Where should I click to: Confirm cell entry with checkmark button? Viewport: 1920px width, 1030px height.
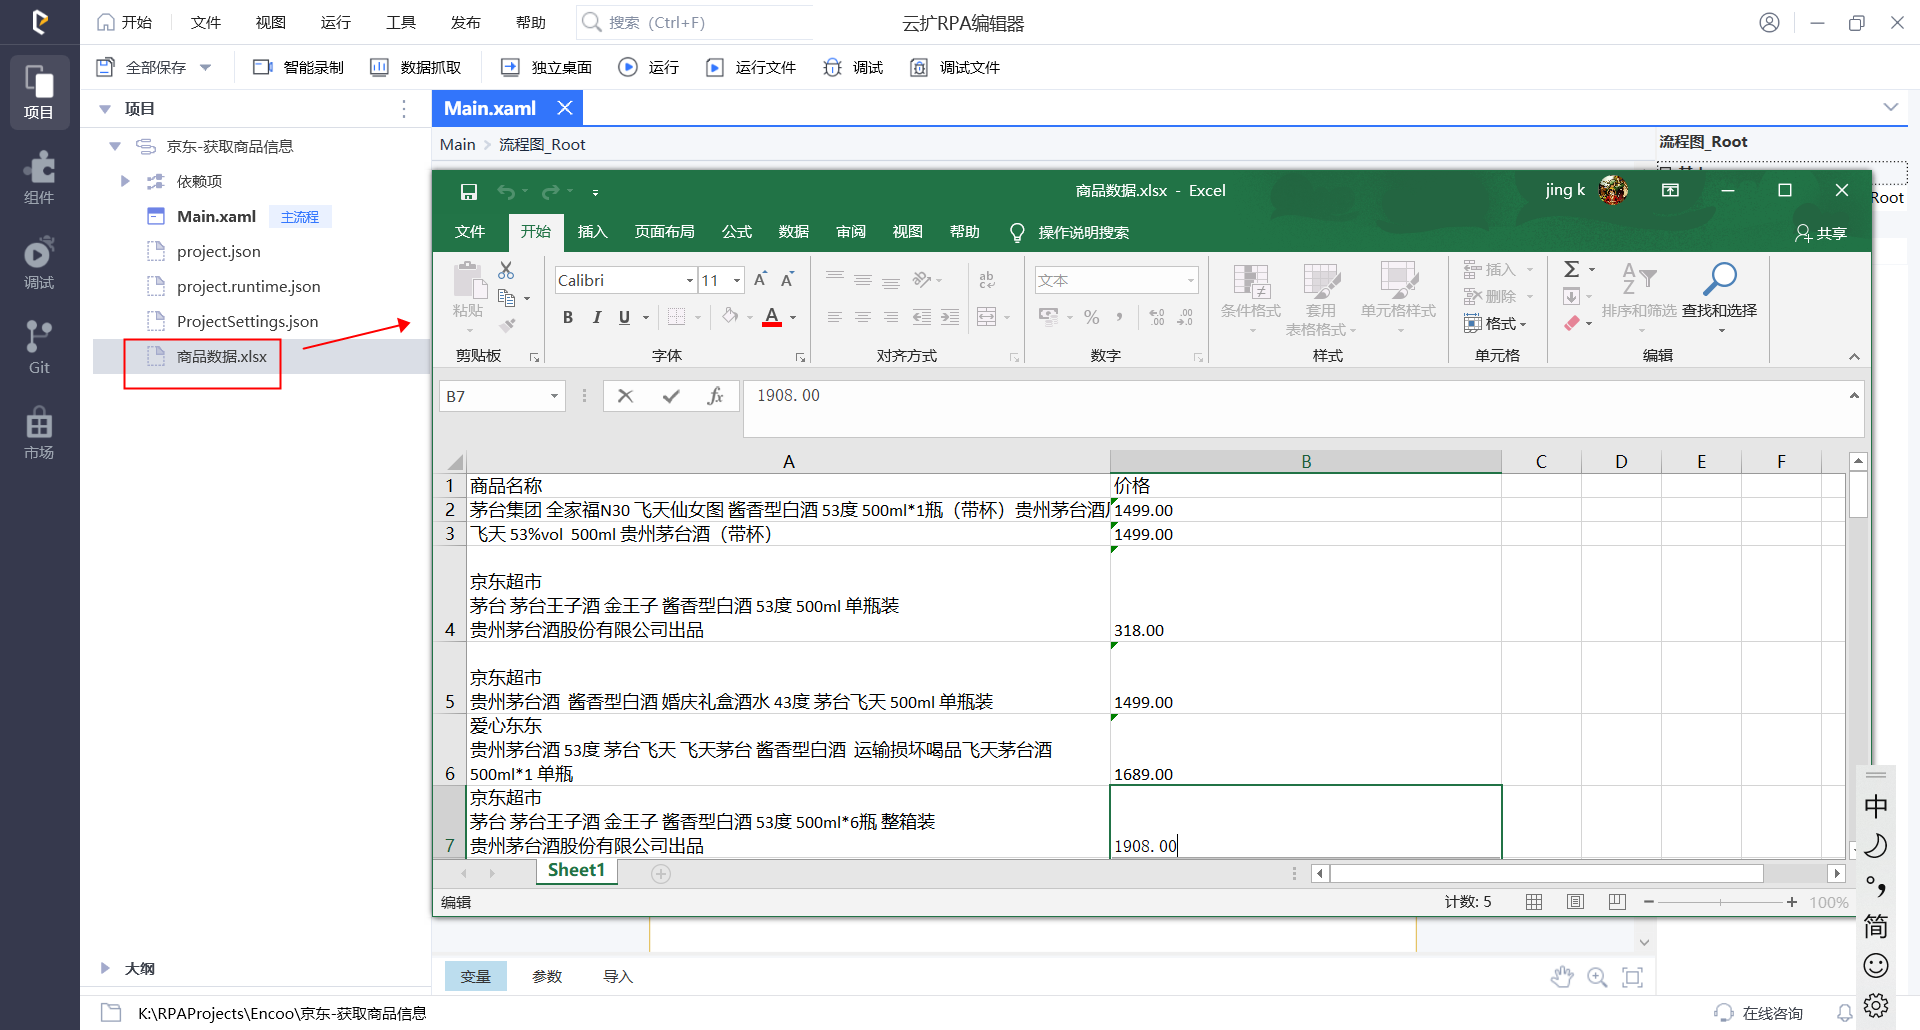coord(671,396)
